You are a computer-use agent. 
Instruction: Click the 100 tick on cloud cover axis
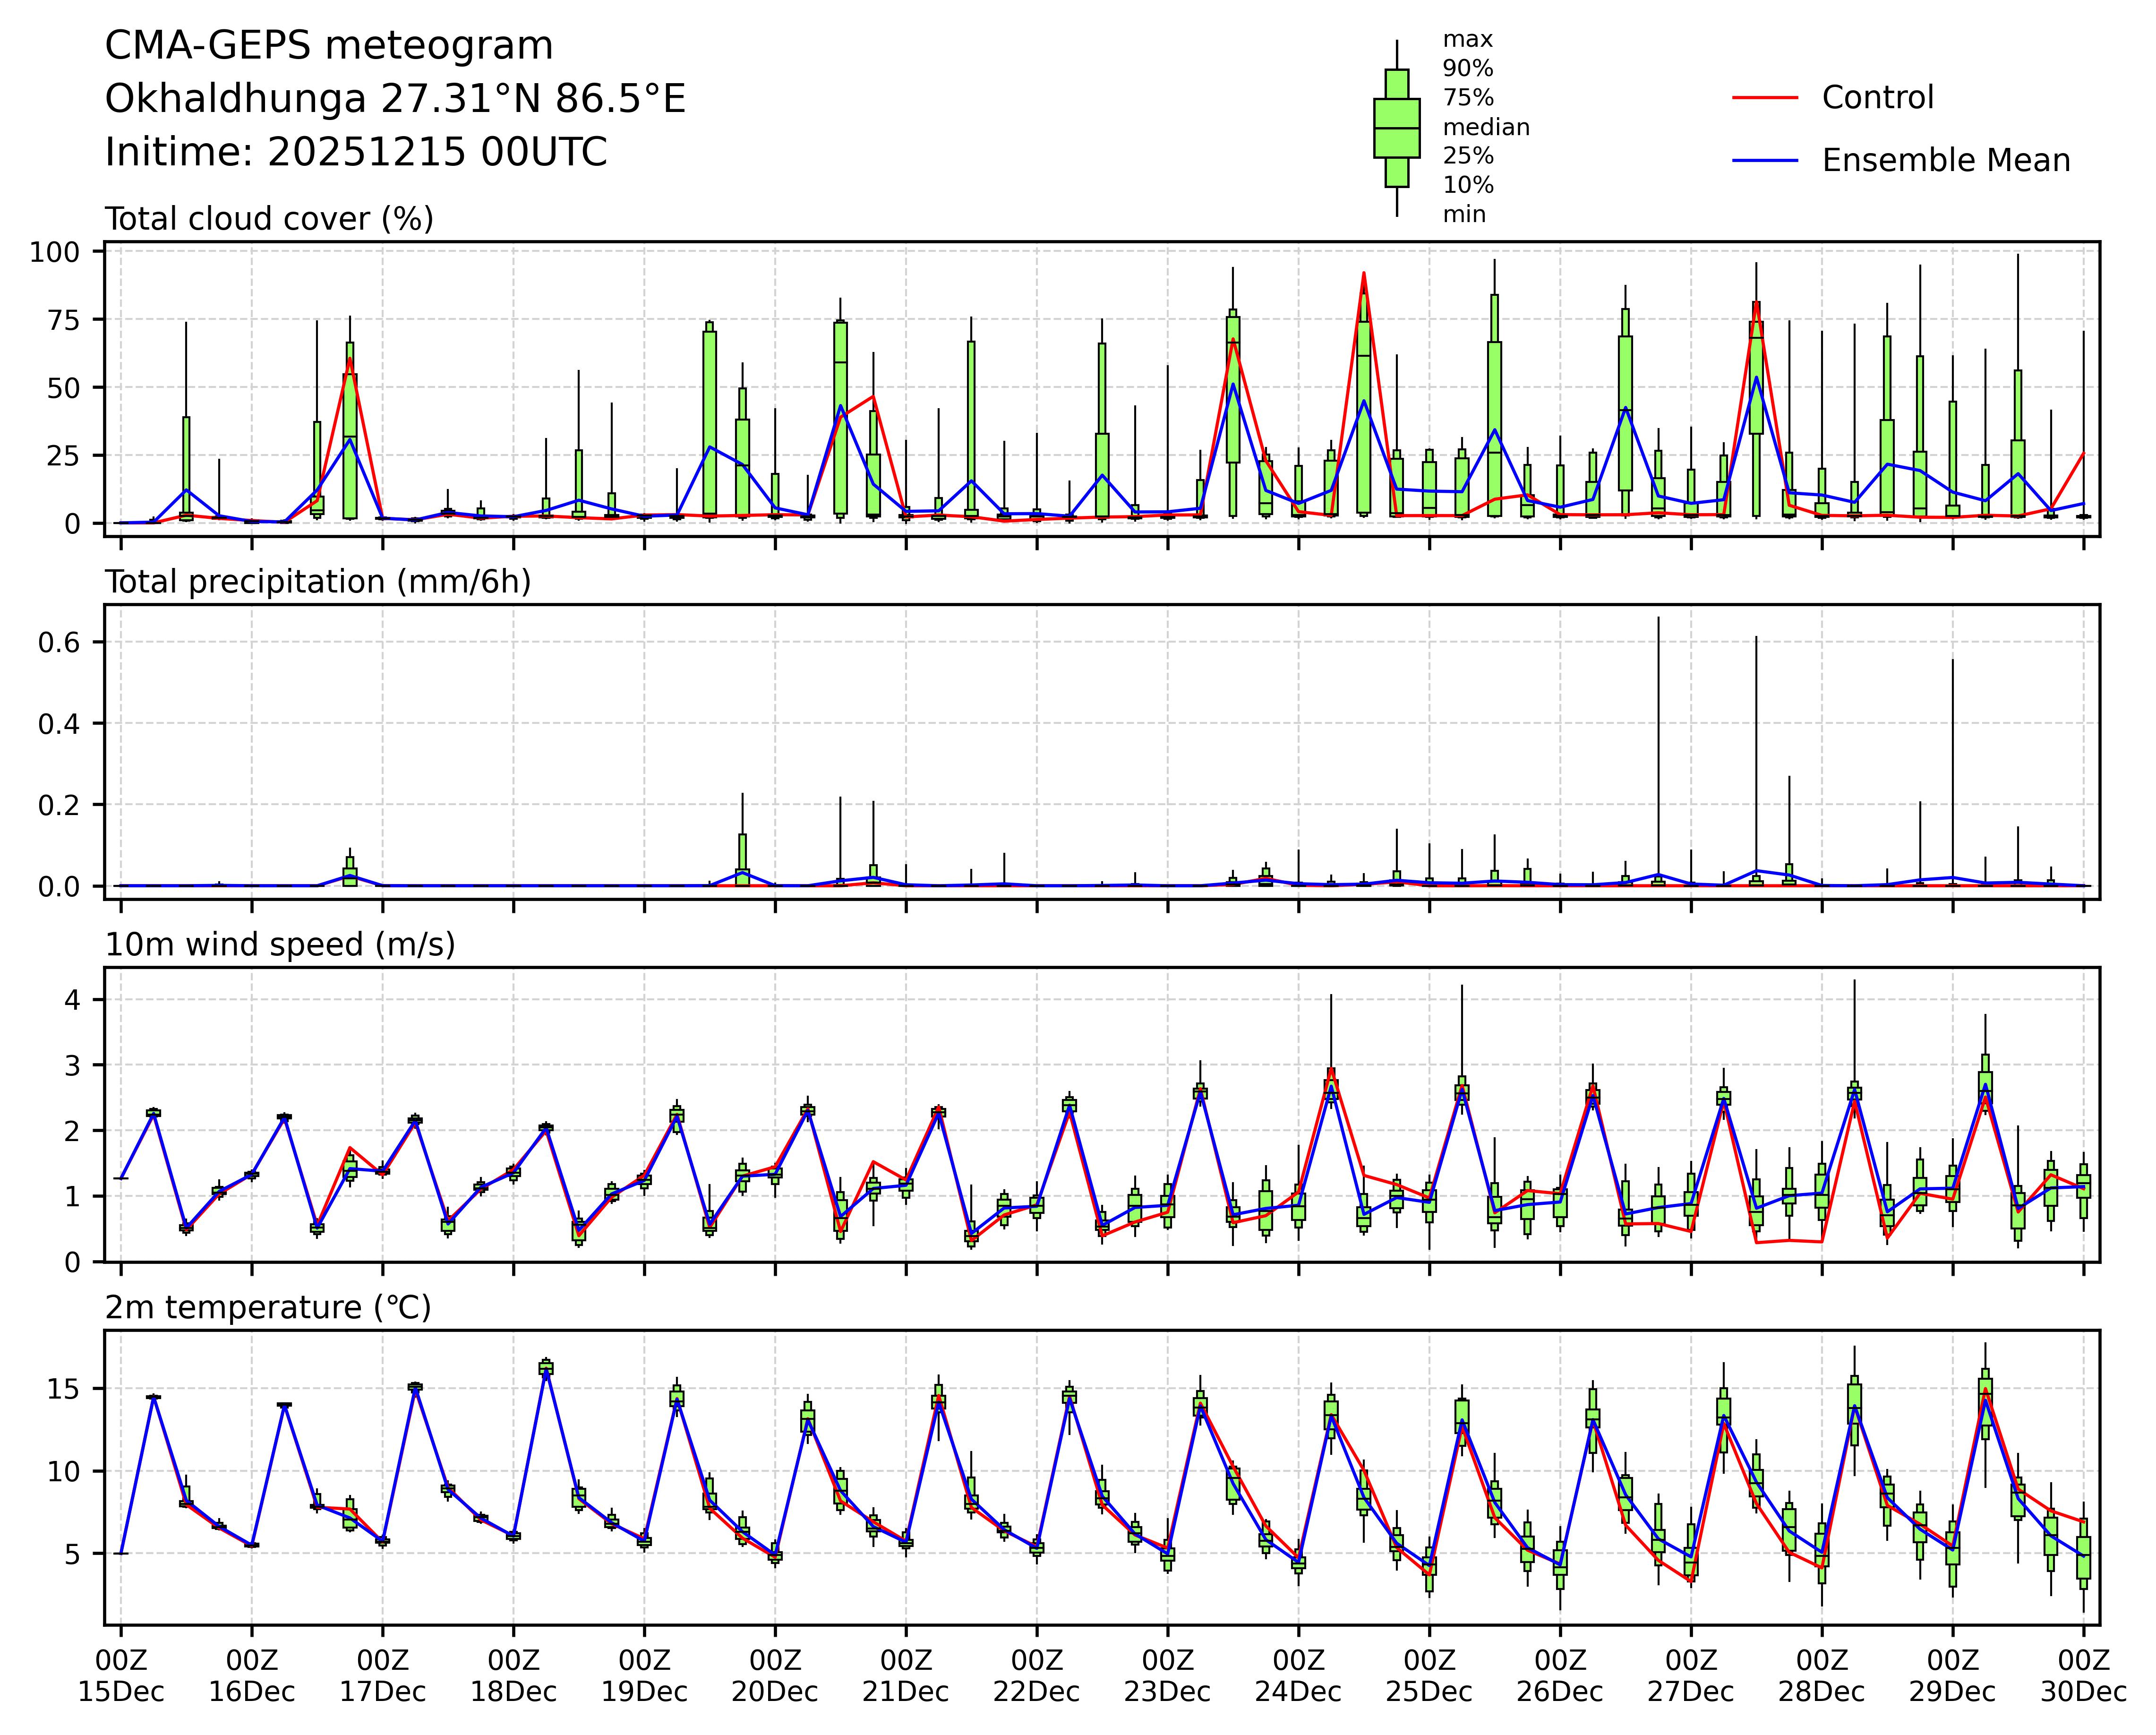(54, 252)
